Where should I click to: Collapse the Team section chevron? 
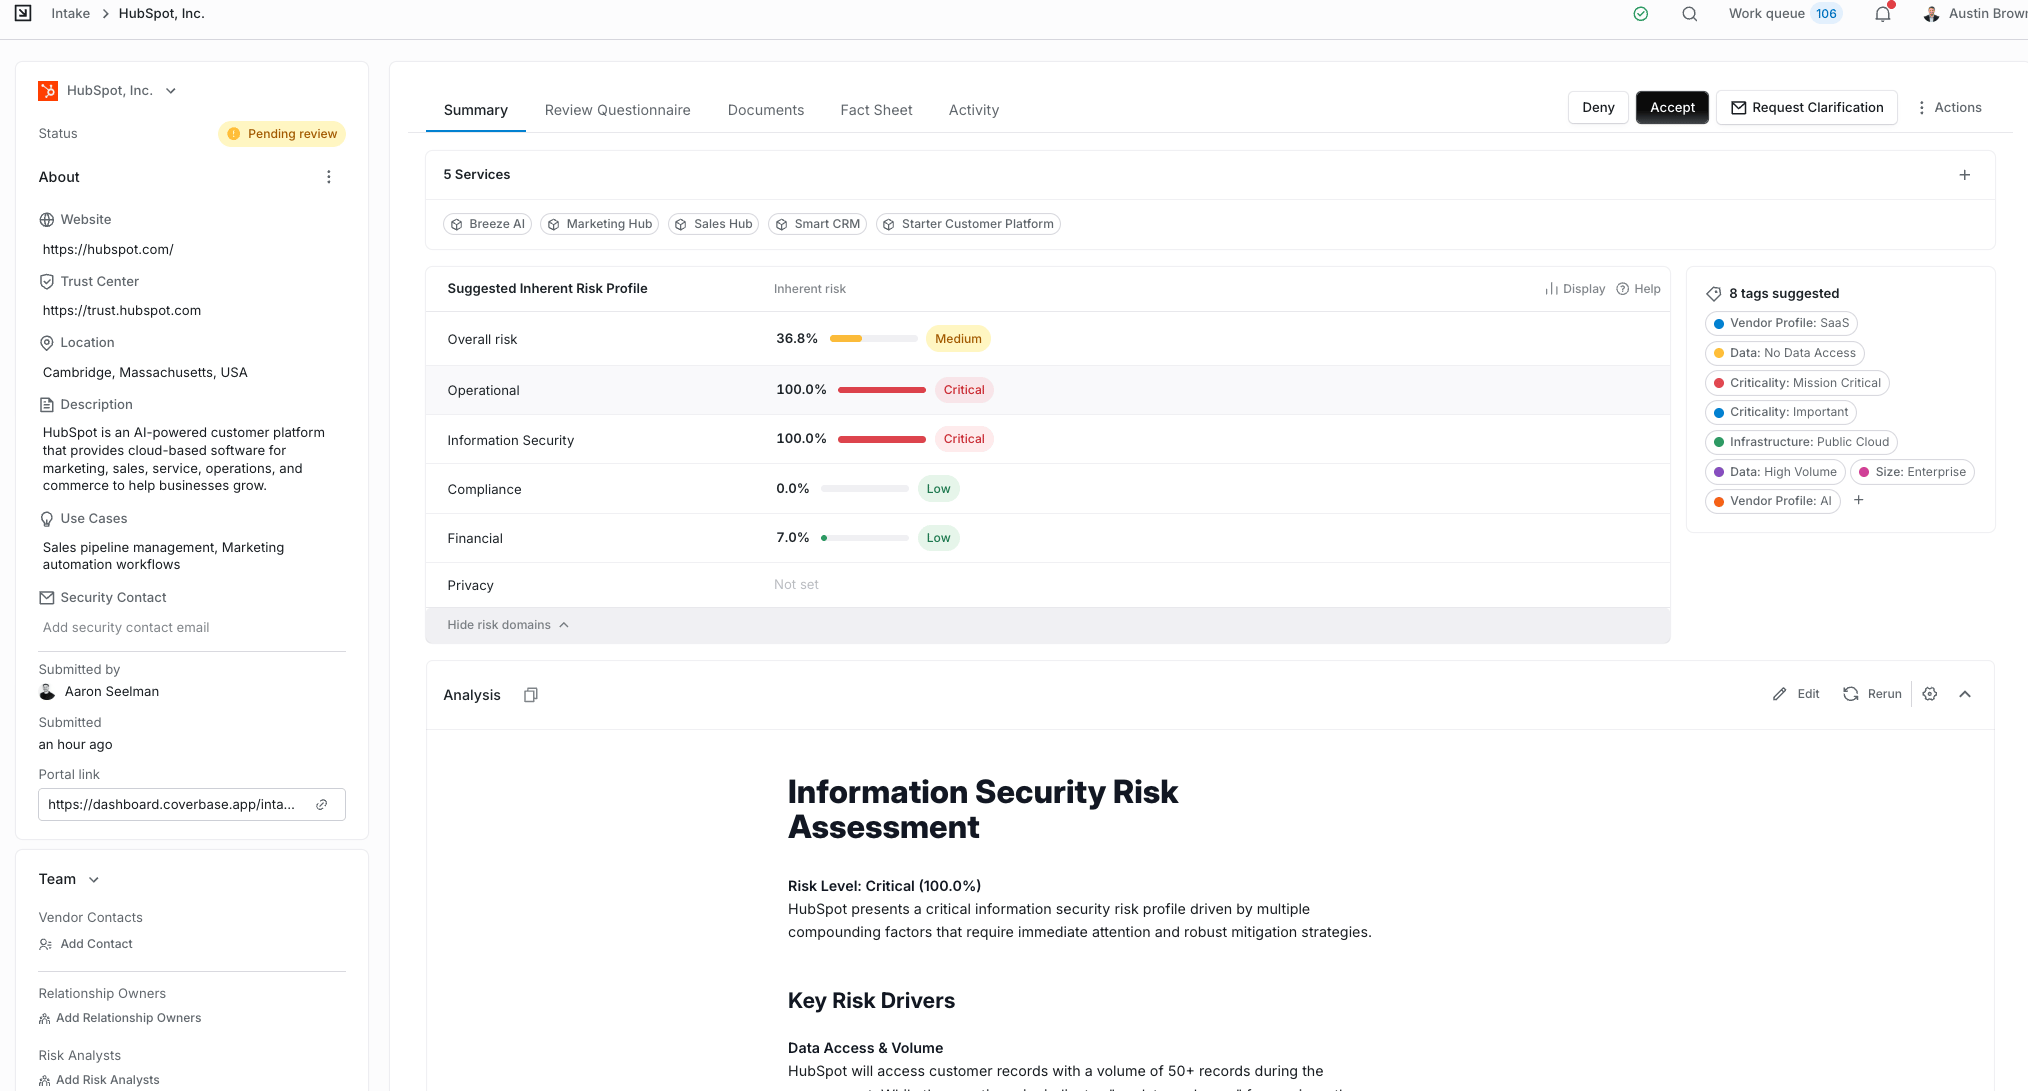[x=94, y=880]
